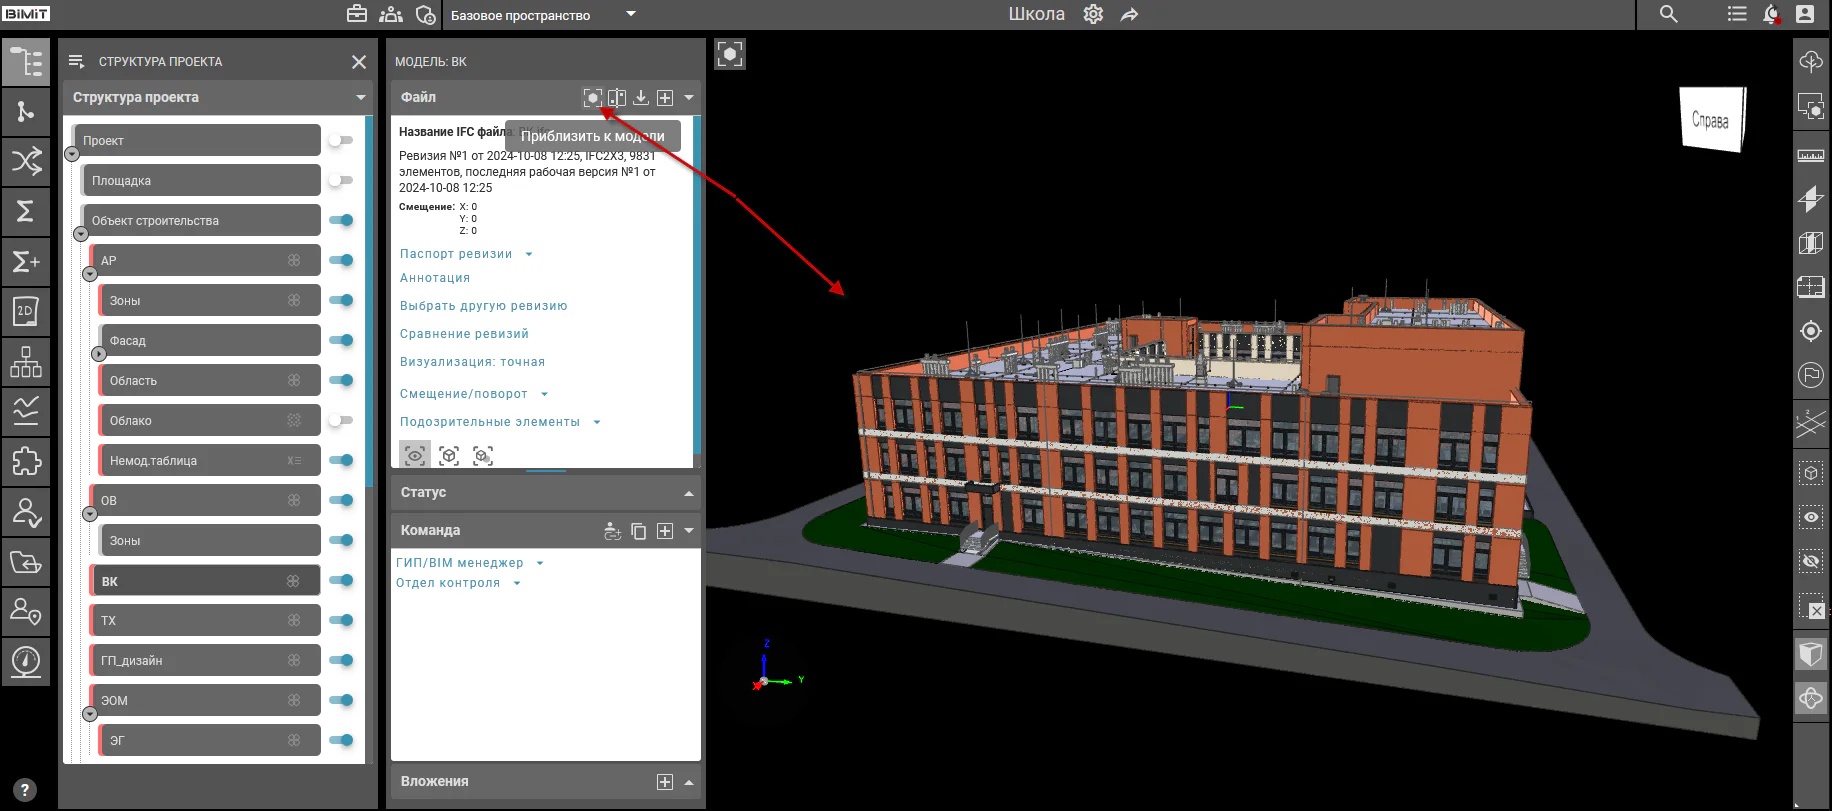This screenshot has height=811, width=1832.
Task: Select the ТХ item in project tree
Action: (206, 620)
